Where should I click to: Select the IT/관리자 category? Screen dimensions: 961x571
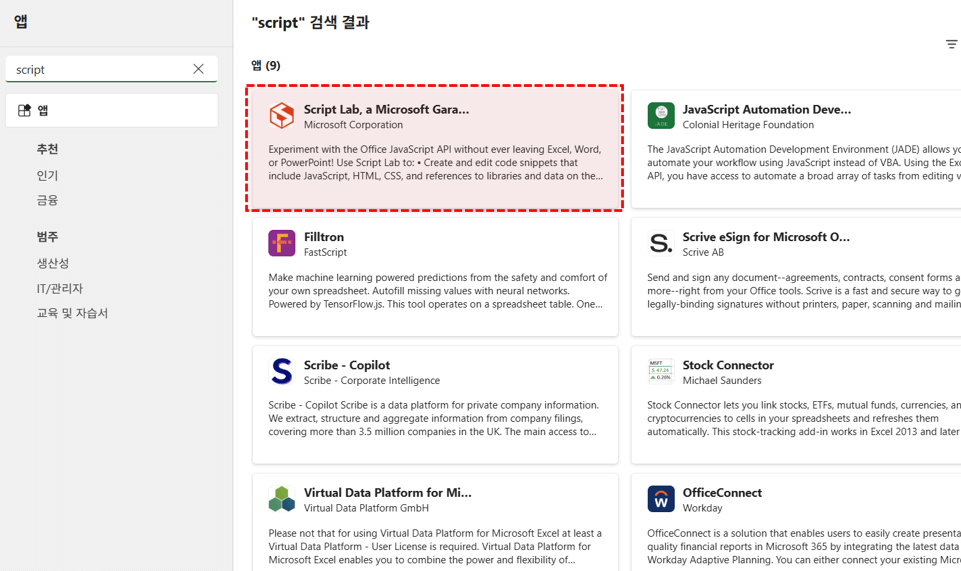click(60, 288)
